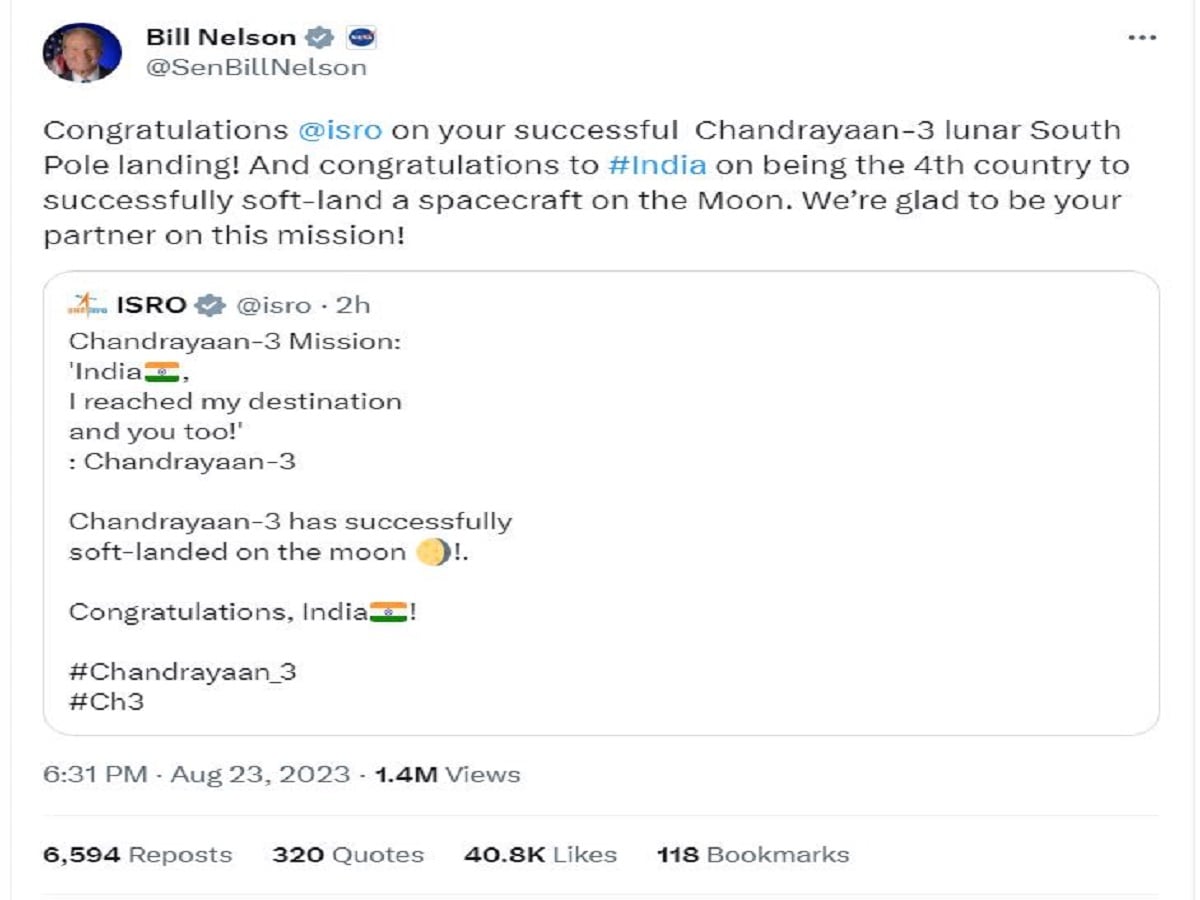Screen dimensions: 1200x900
Task: Click Bill Nelson's blue verified badge
Action: click(x=320, y=39)
